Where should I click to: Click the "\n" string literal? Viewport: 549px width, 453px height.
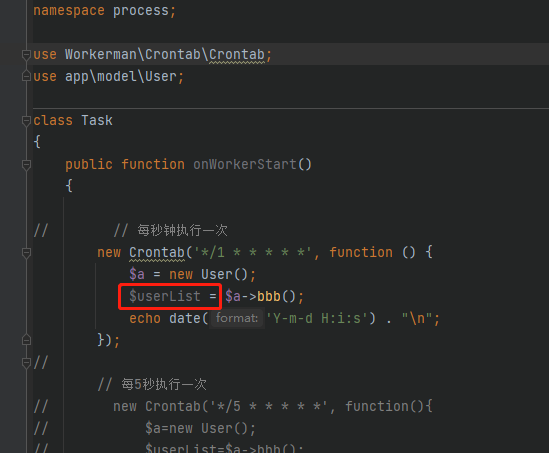click(417, 319)
